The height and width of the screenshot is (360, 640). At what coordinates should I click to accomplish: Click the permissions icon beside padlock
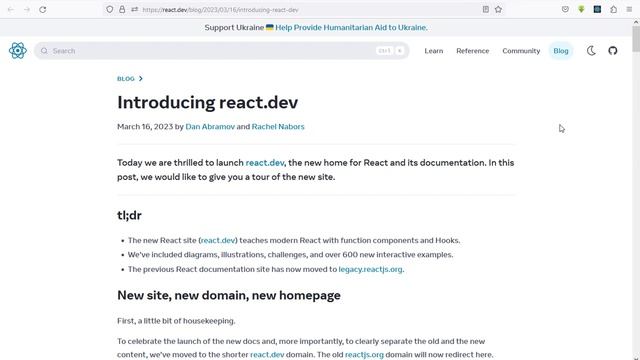(135, 9)
